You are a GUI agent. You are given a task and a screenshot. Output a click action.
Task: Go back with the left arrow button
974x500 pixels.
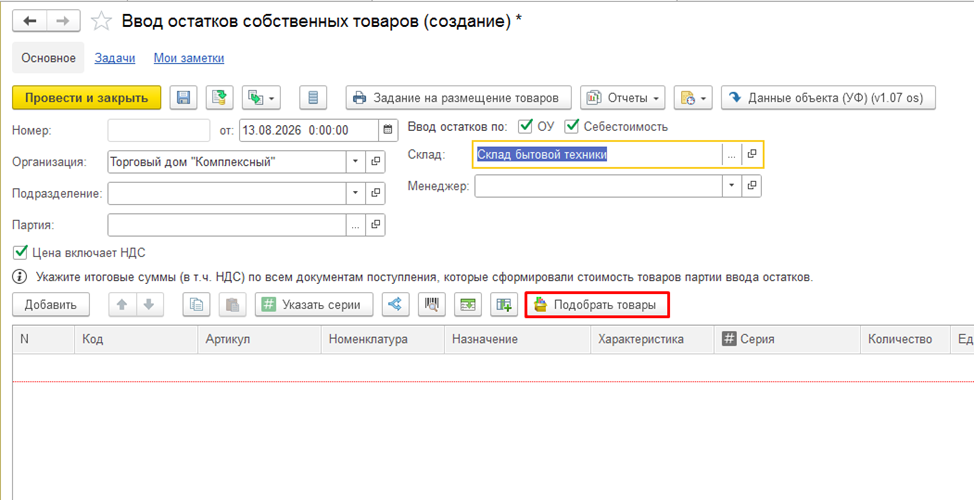point(29,21)
